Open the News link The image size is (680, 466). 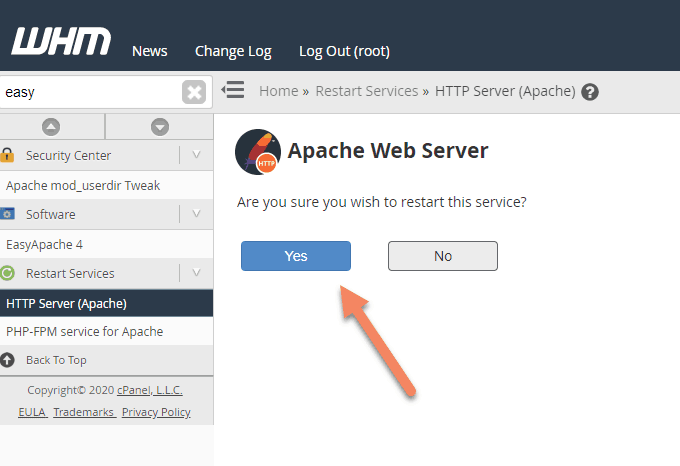point(150,51)
